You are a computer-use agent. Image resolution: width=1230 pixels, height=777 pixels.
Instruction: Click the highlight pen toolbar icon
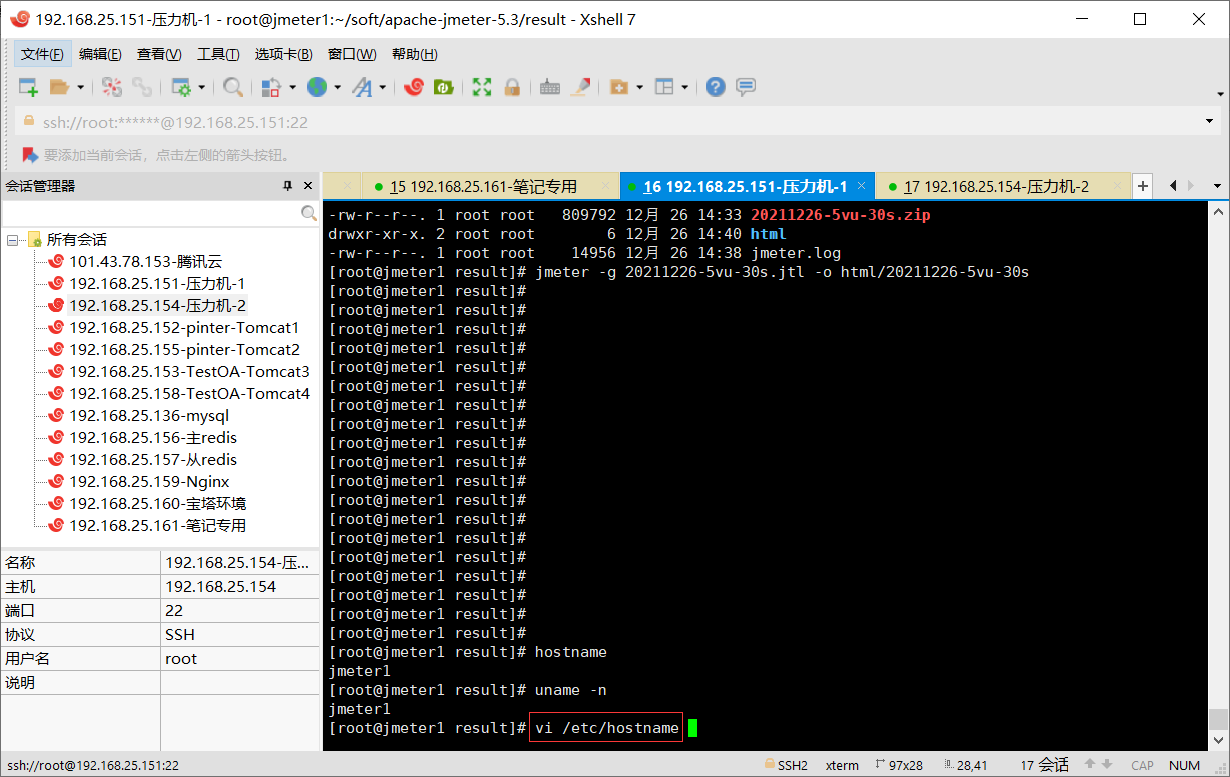580,87
